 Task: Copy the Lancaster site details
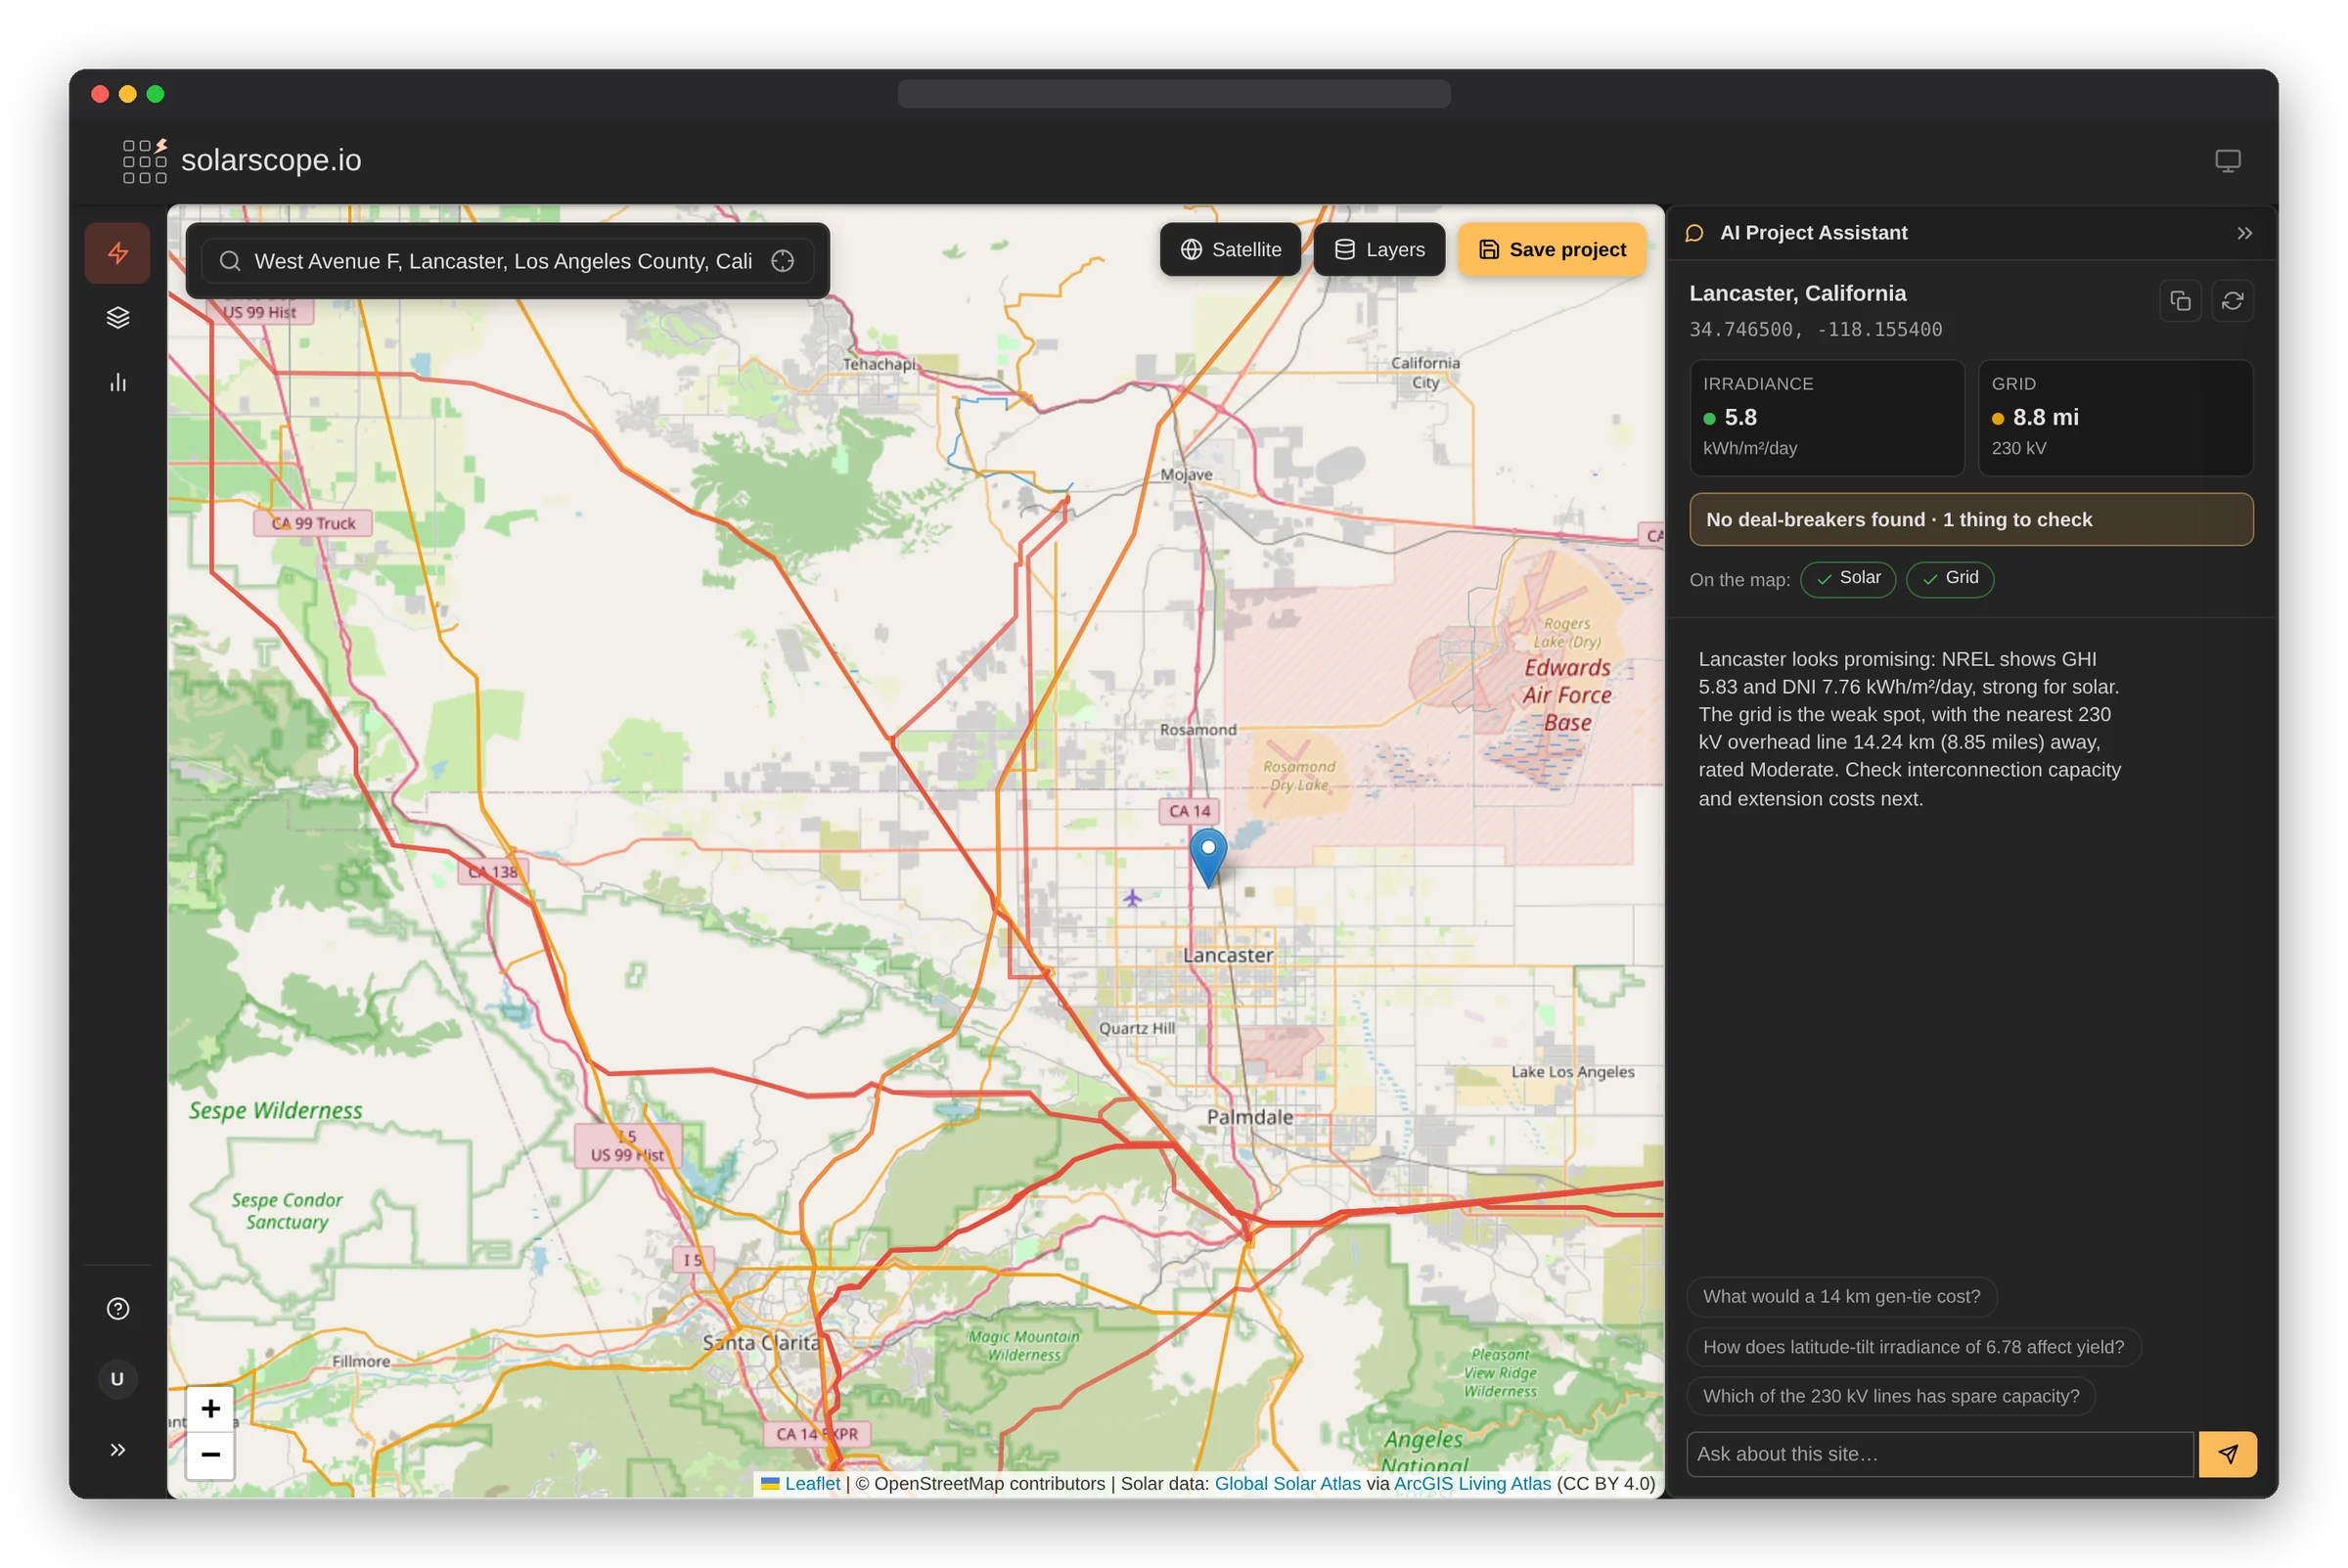[2180, 300]
